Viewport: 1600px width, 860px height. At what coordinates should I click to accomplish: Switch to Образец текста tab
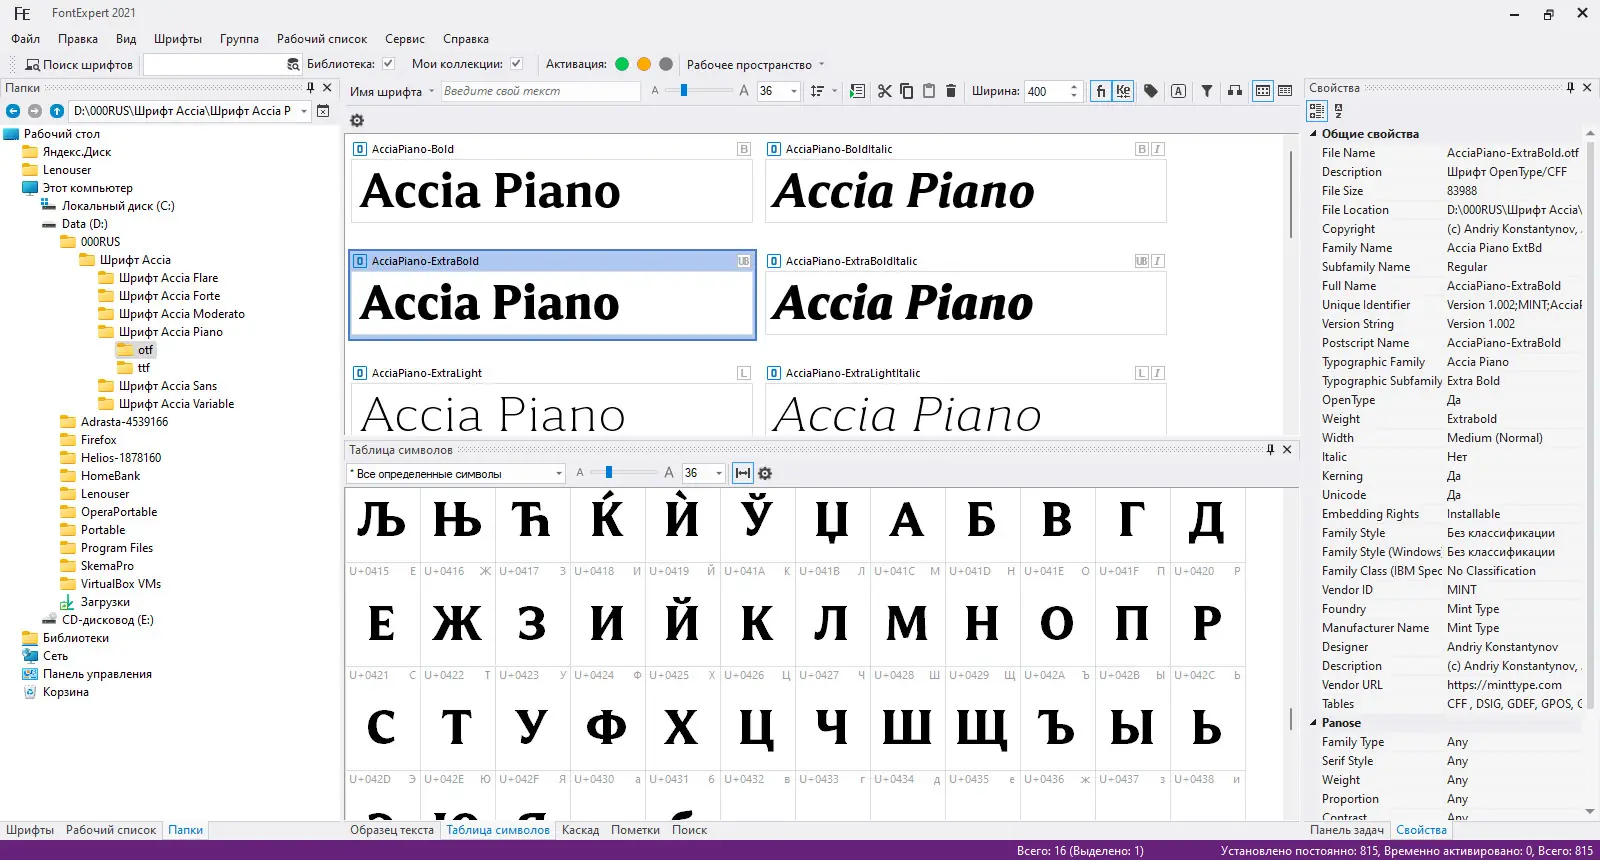pos(392,830)
